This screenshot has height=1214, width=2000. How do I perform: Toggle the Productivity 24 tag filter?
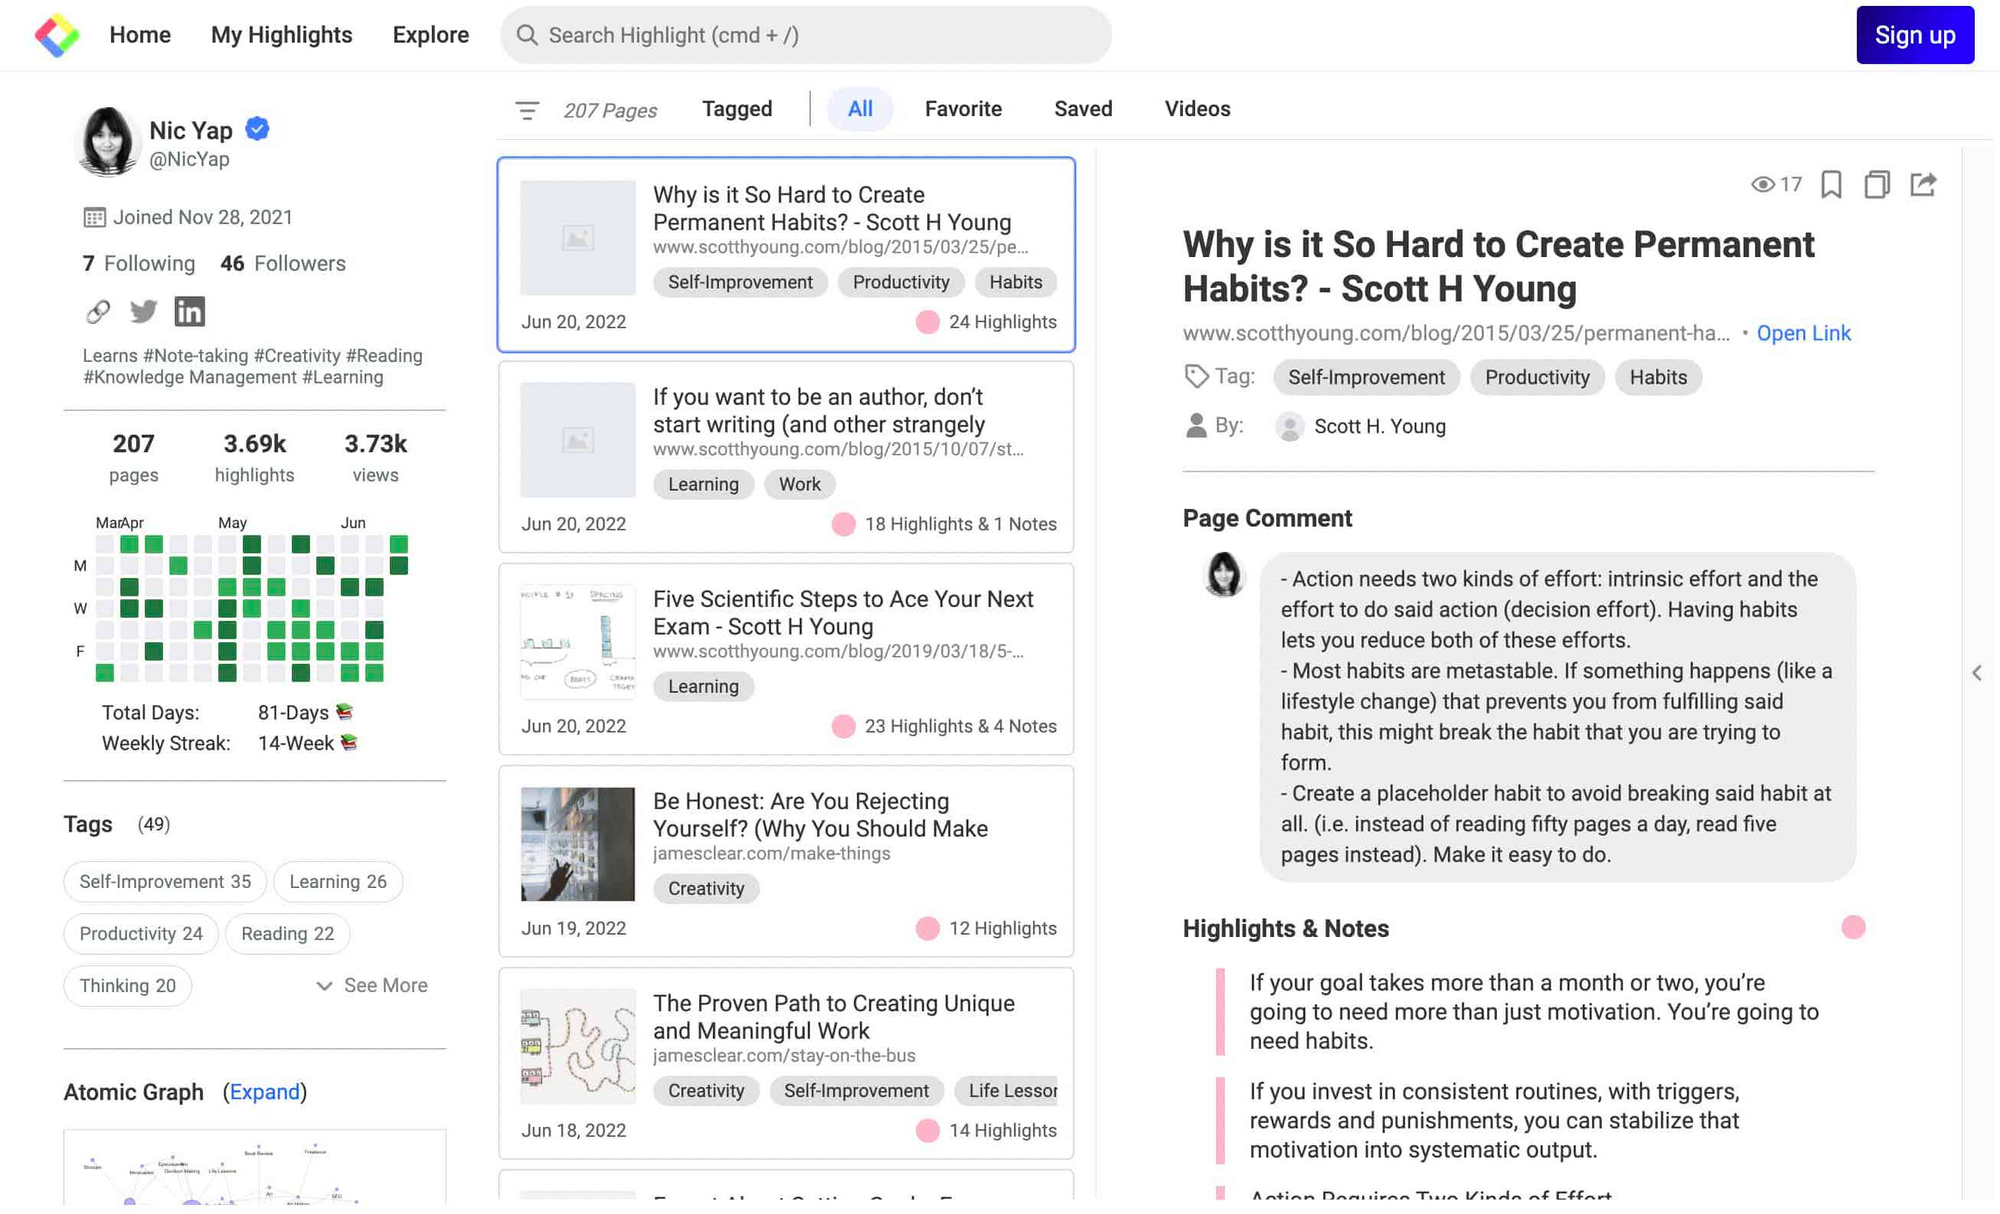coord(141,933)
